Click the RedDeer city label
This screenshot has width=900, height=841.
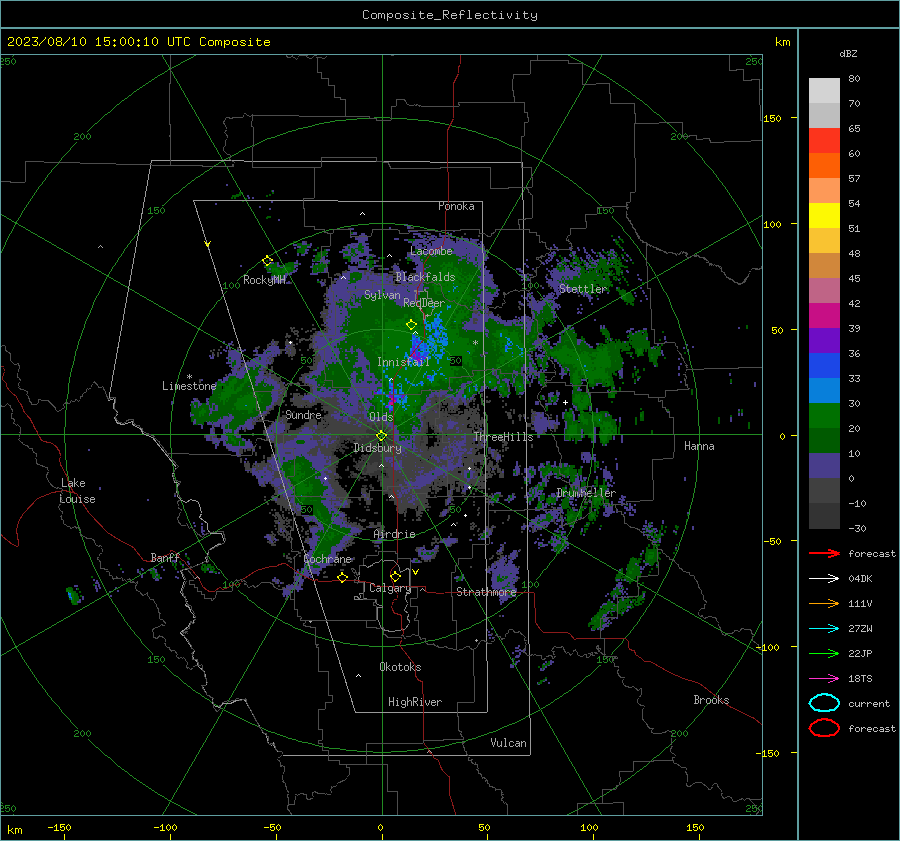click(424, 303)
